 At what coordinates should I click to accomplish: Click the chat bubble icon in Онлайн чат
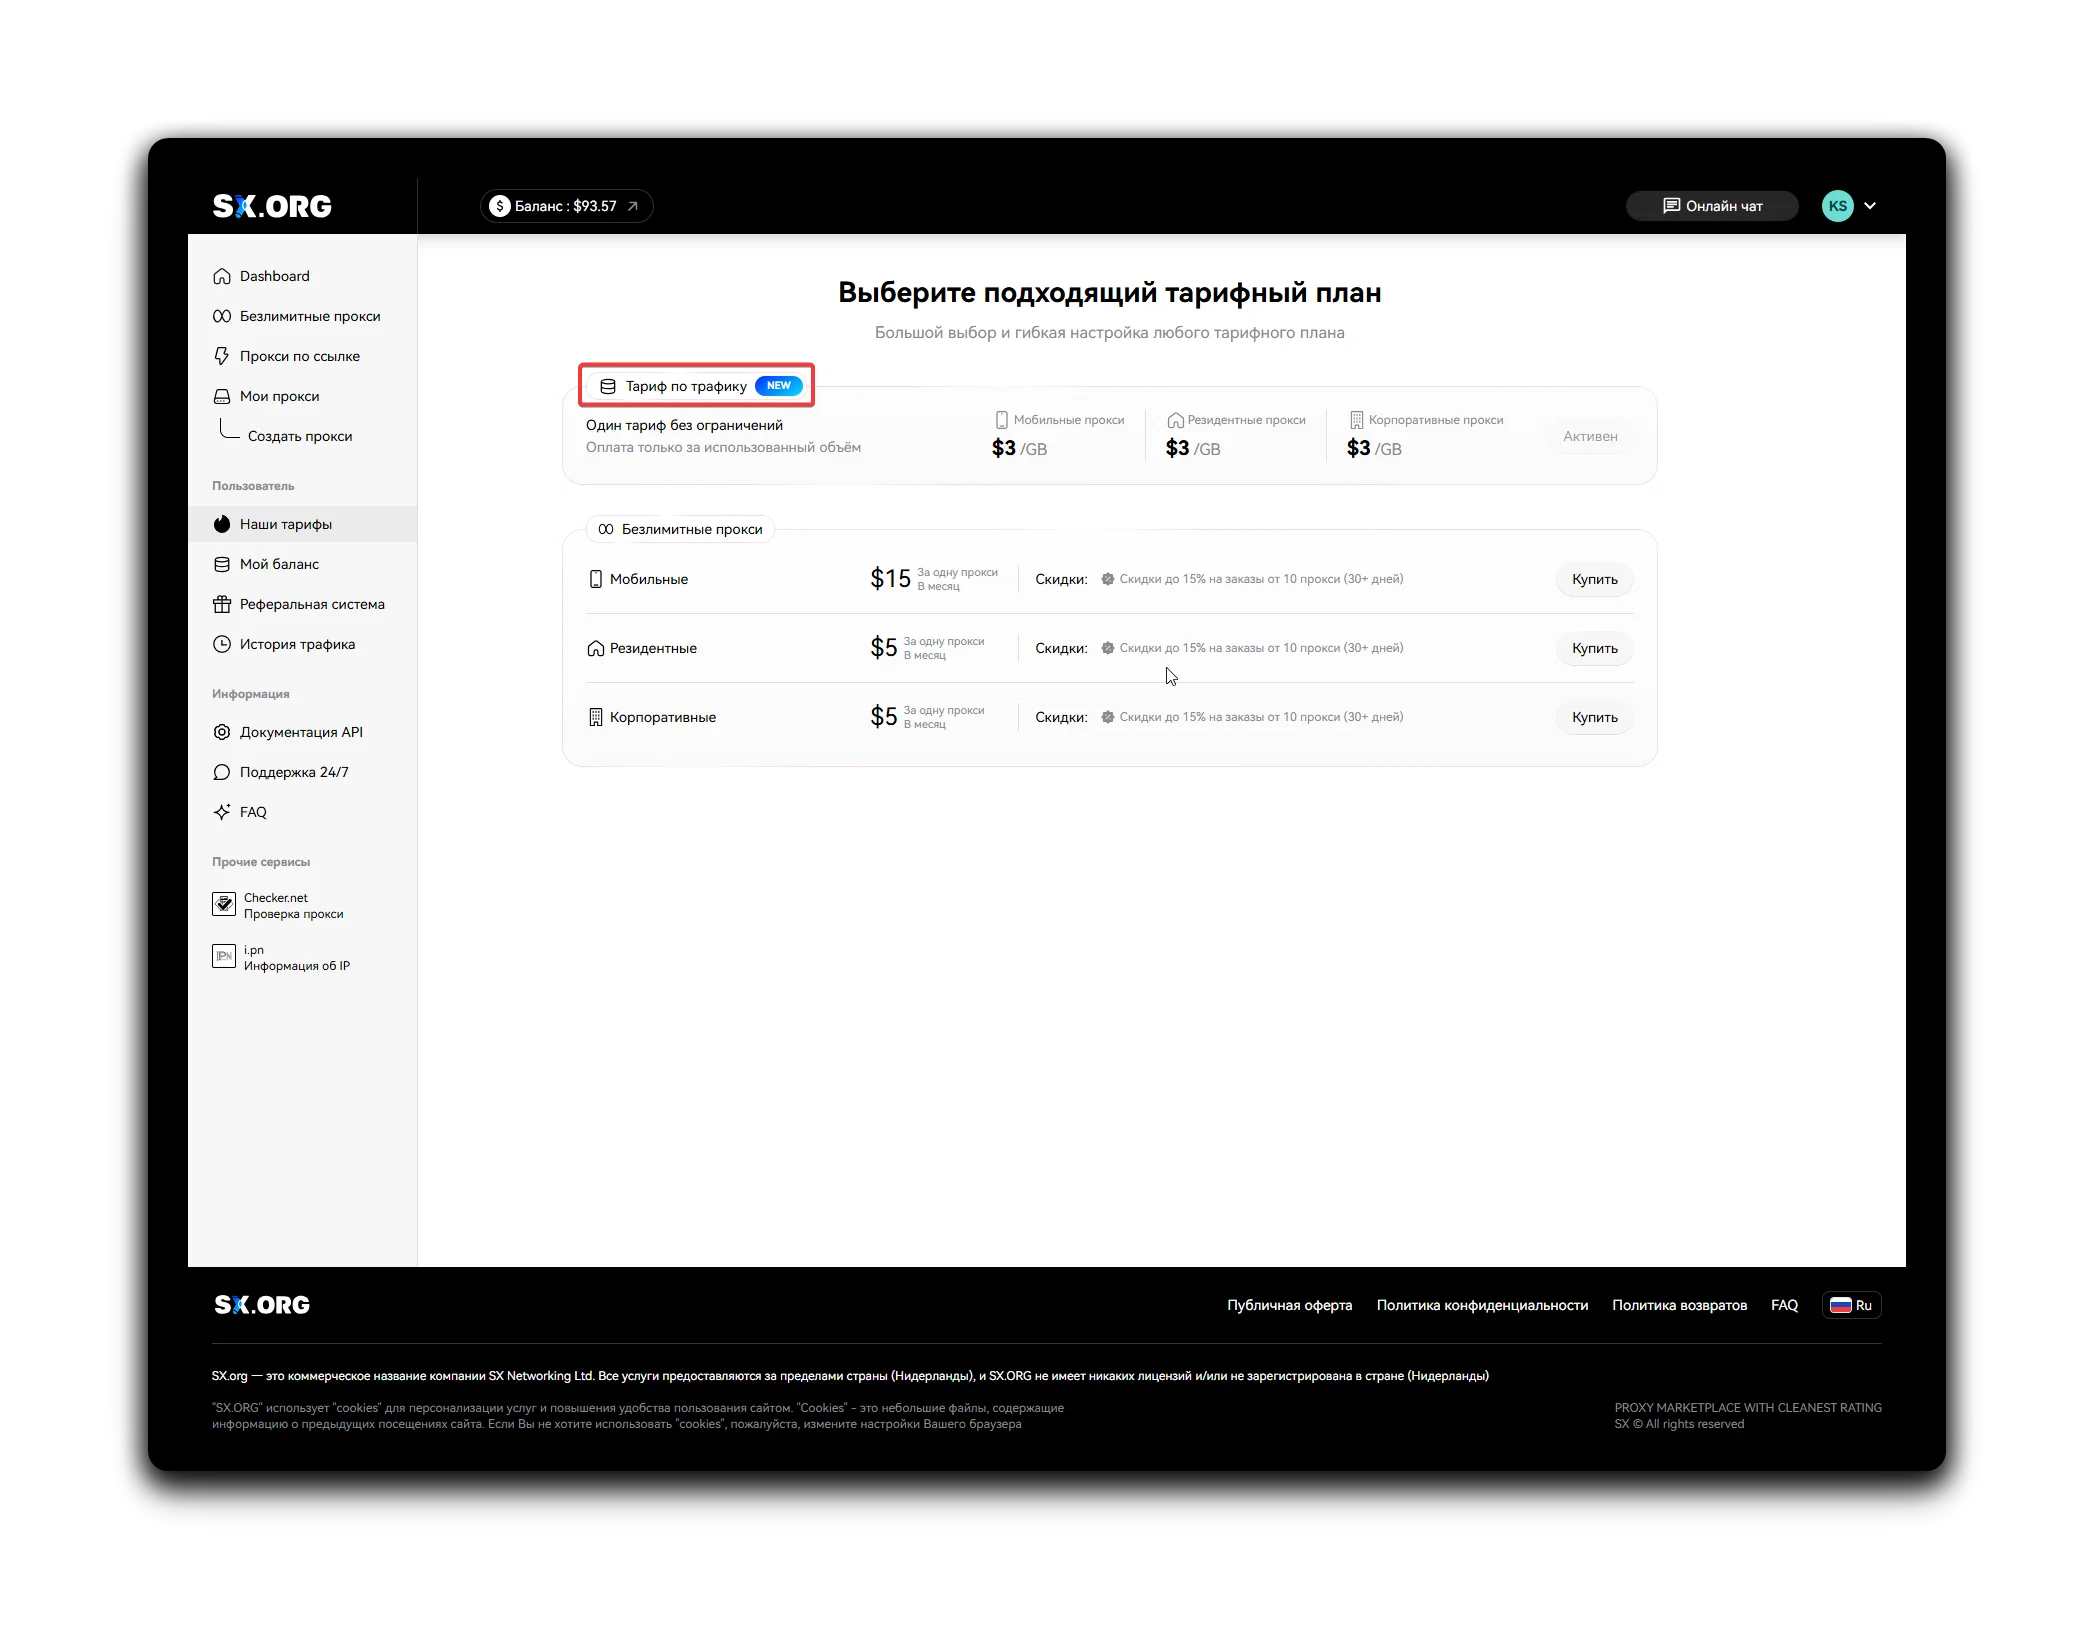1671,206
